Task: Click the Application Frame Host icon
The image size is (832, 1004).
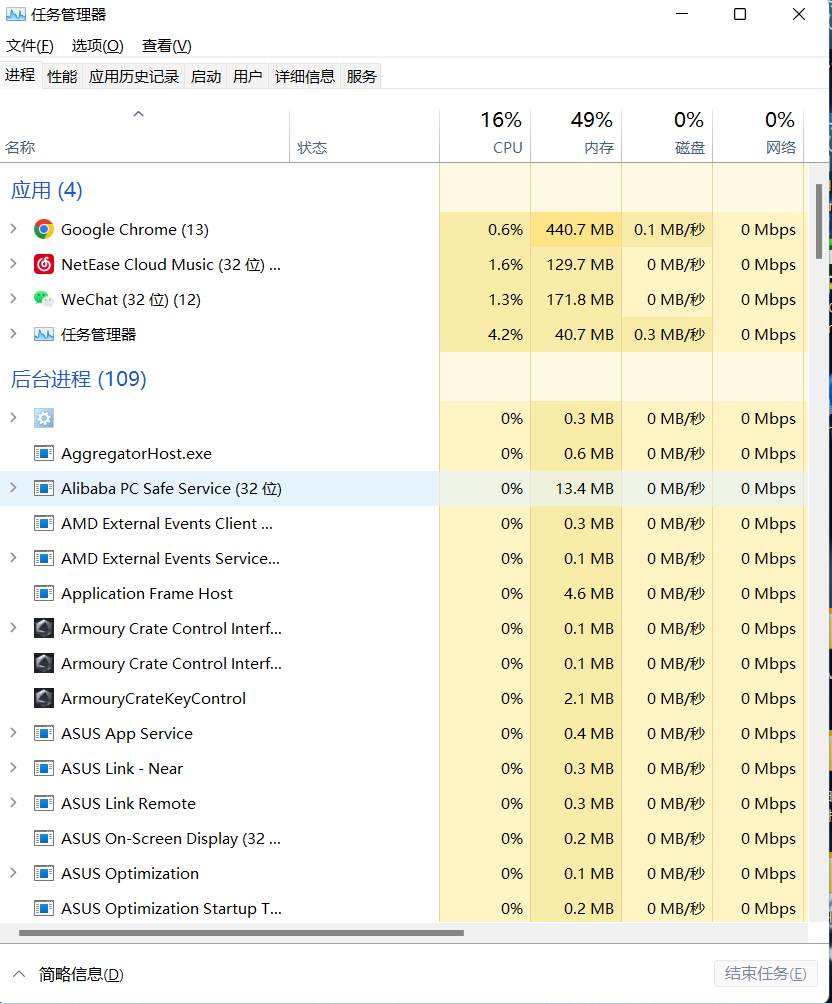Action: 44,593
